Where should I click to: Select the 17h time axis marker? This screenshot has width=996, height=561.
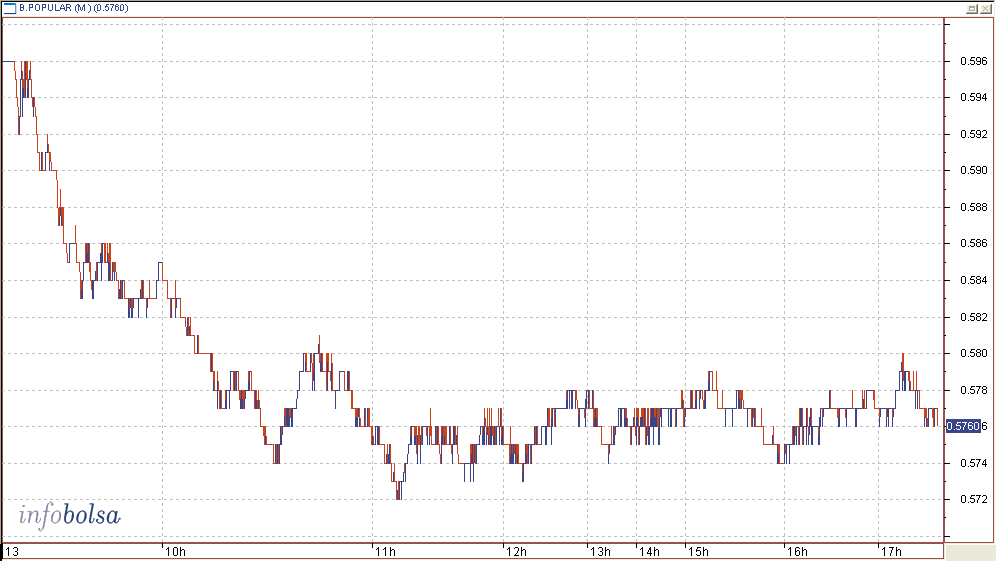pyautogui.click(x=889, y=551)
